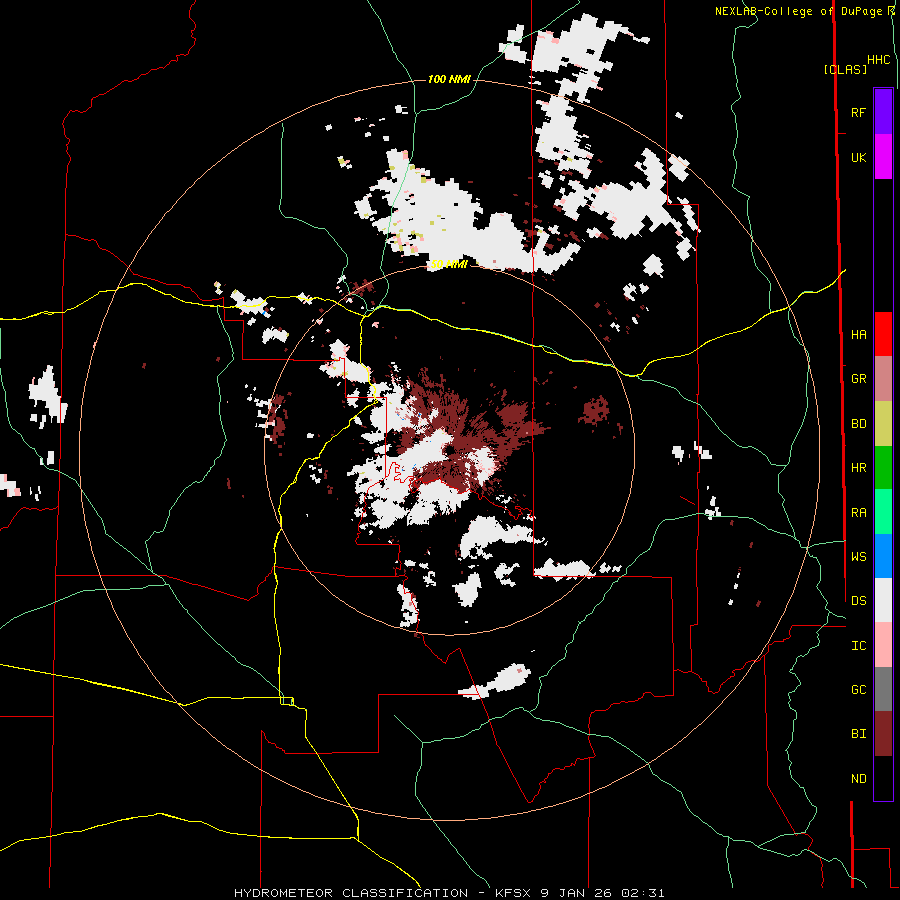Click the UK magenta legend swatch
The height and width of the screenshot is (900, 900).
pyautogui.click(x=883, y=157)
